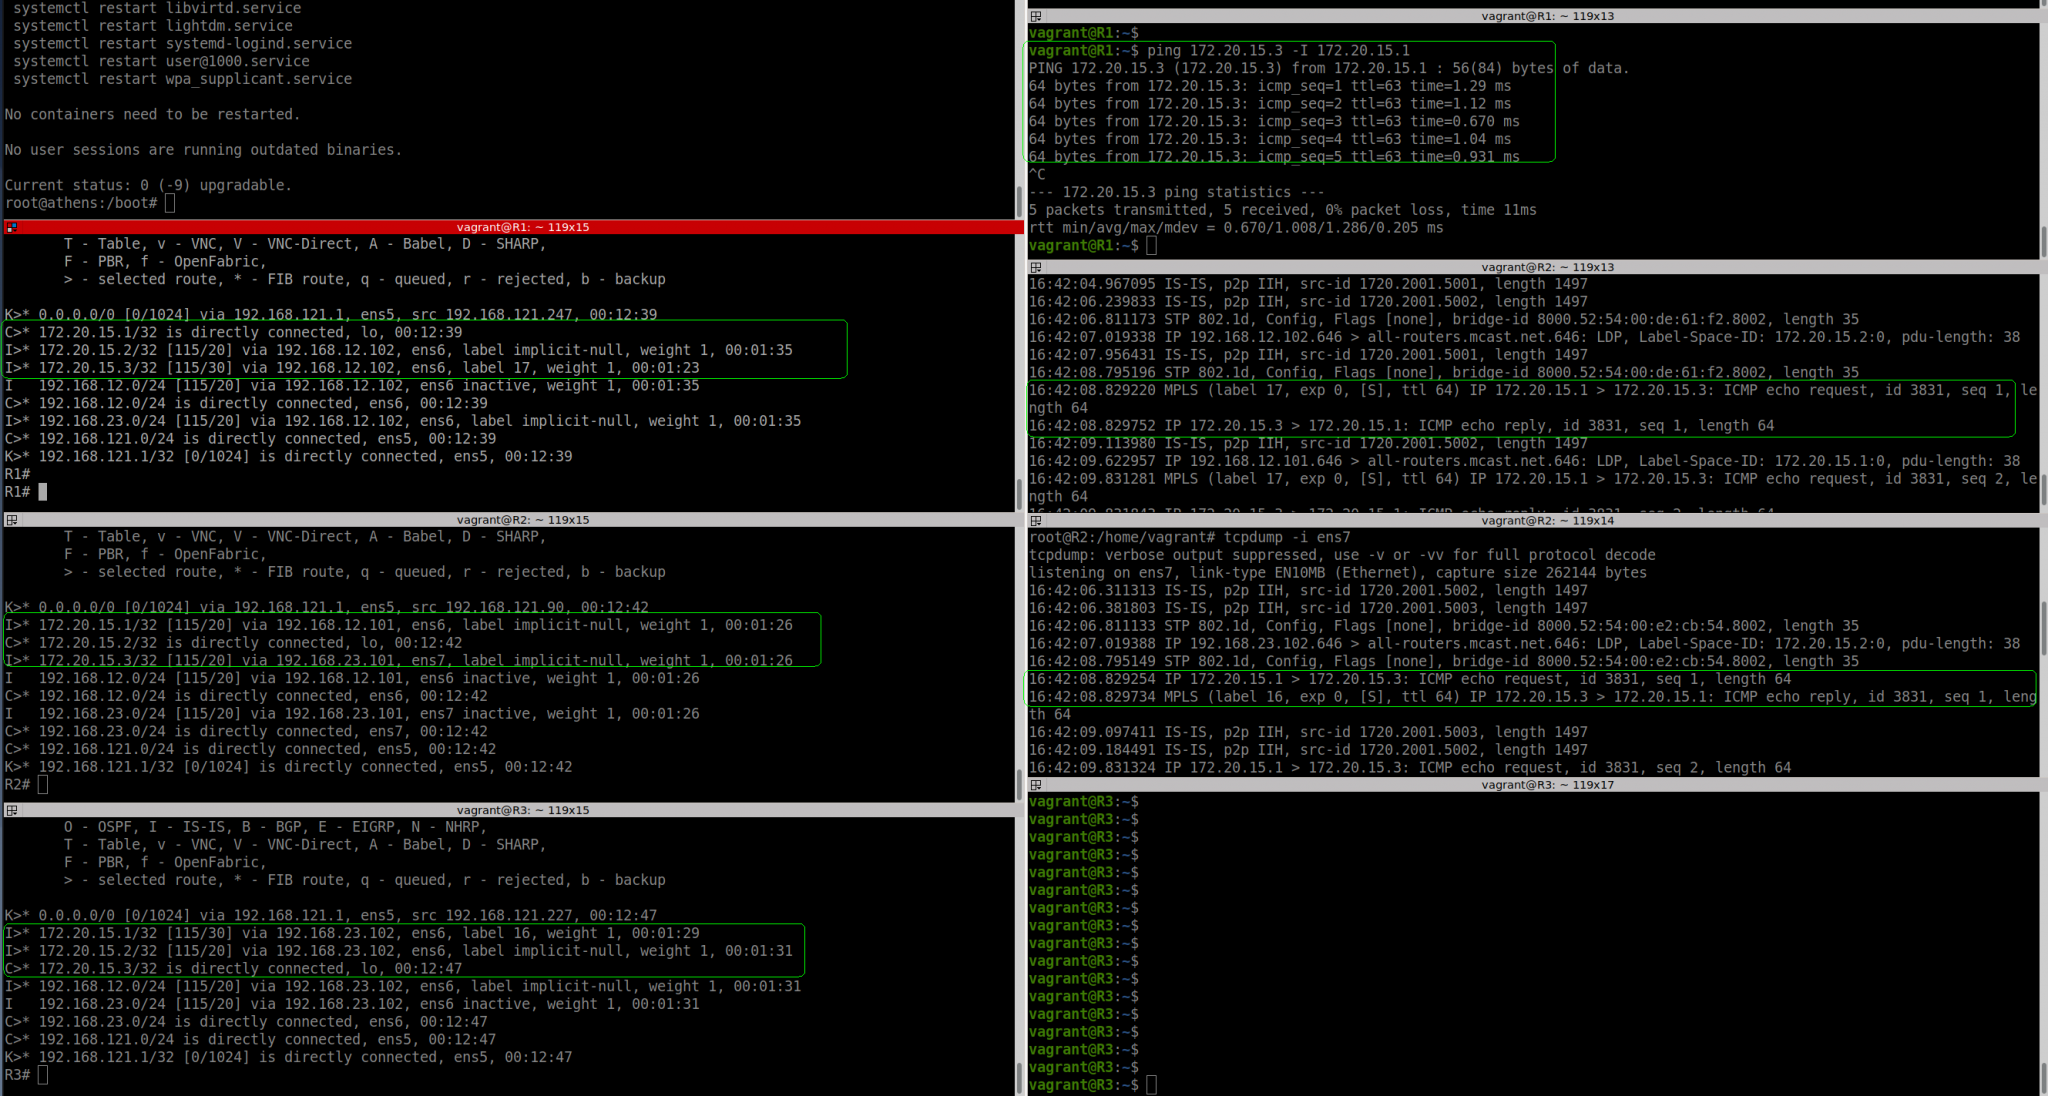
Task: Open group menu icon of vagrant@R1 119x13 titlebar
Action: pyautogui.click(x=1036, y=16)
